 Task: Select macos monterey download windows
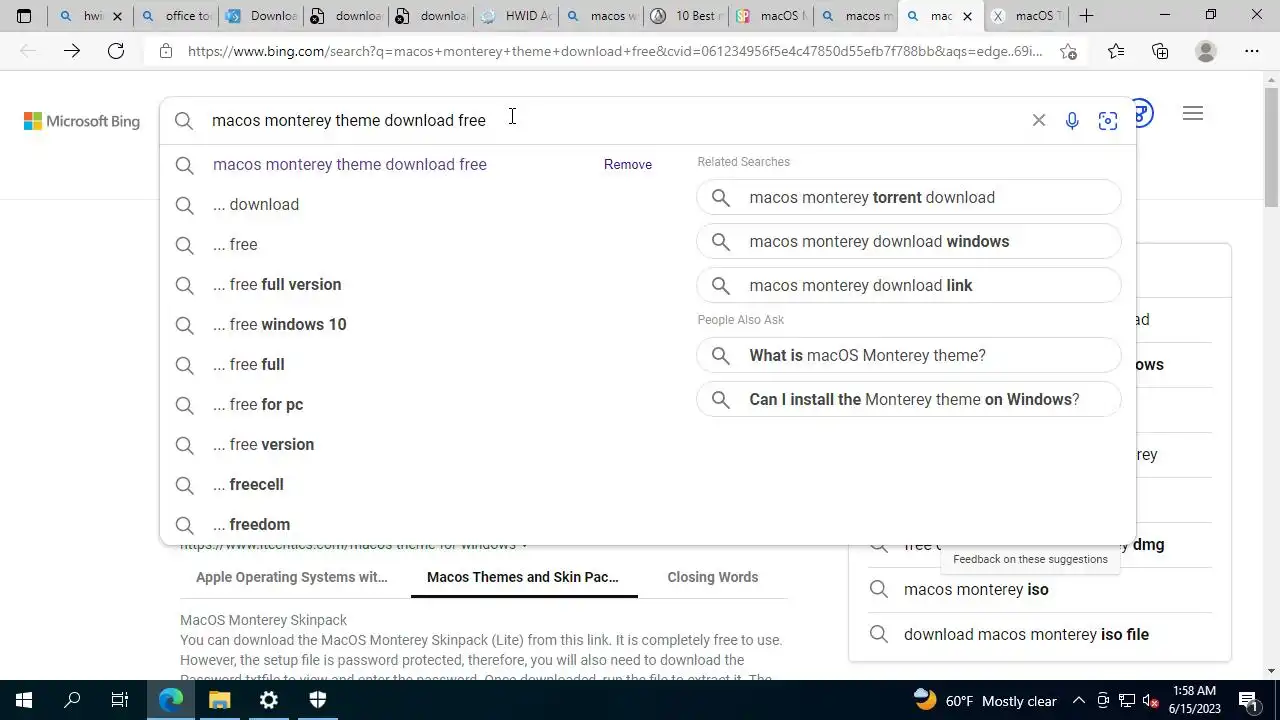click(x=909, y=241)
